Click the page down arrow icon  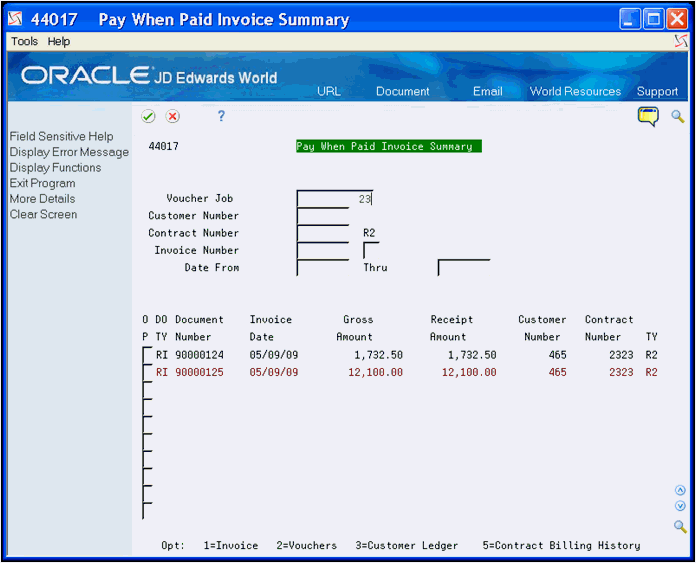coord(680,506)
